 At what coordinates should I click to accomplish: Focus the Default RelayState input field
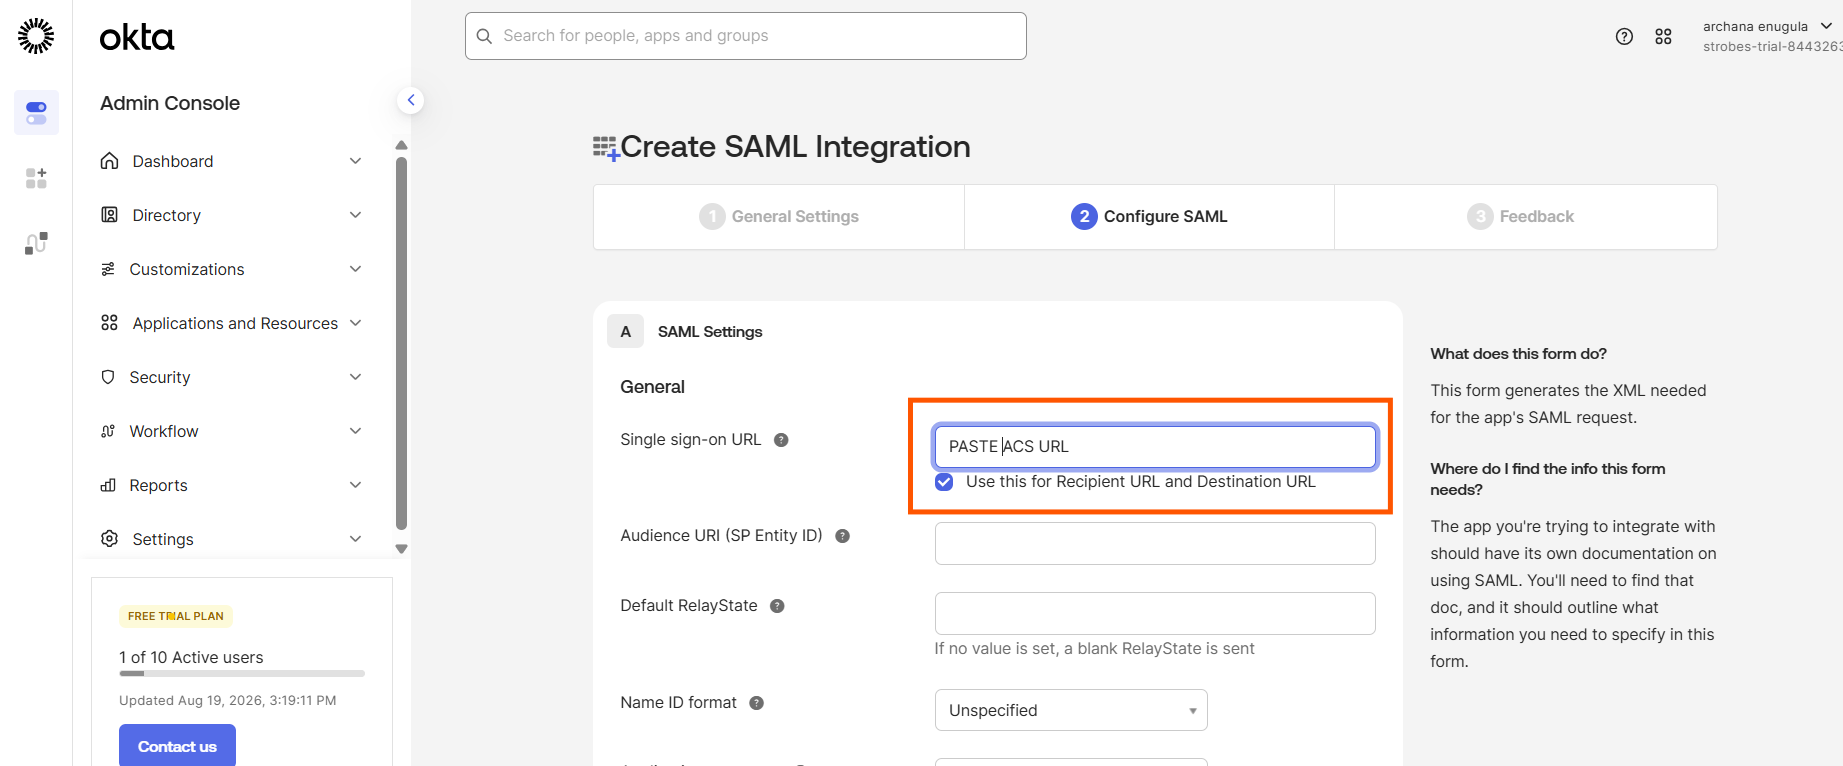click(x=1155, y=613)
